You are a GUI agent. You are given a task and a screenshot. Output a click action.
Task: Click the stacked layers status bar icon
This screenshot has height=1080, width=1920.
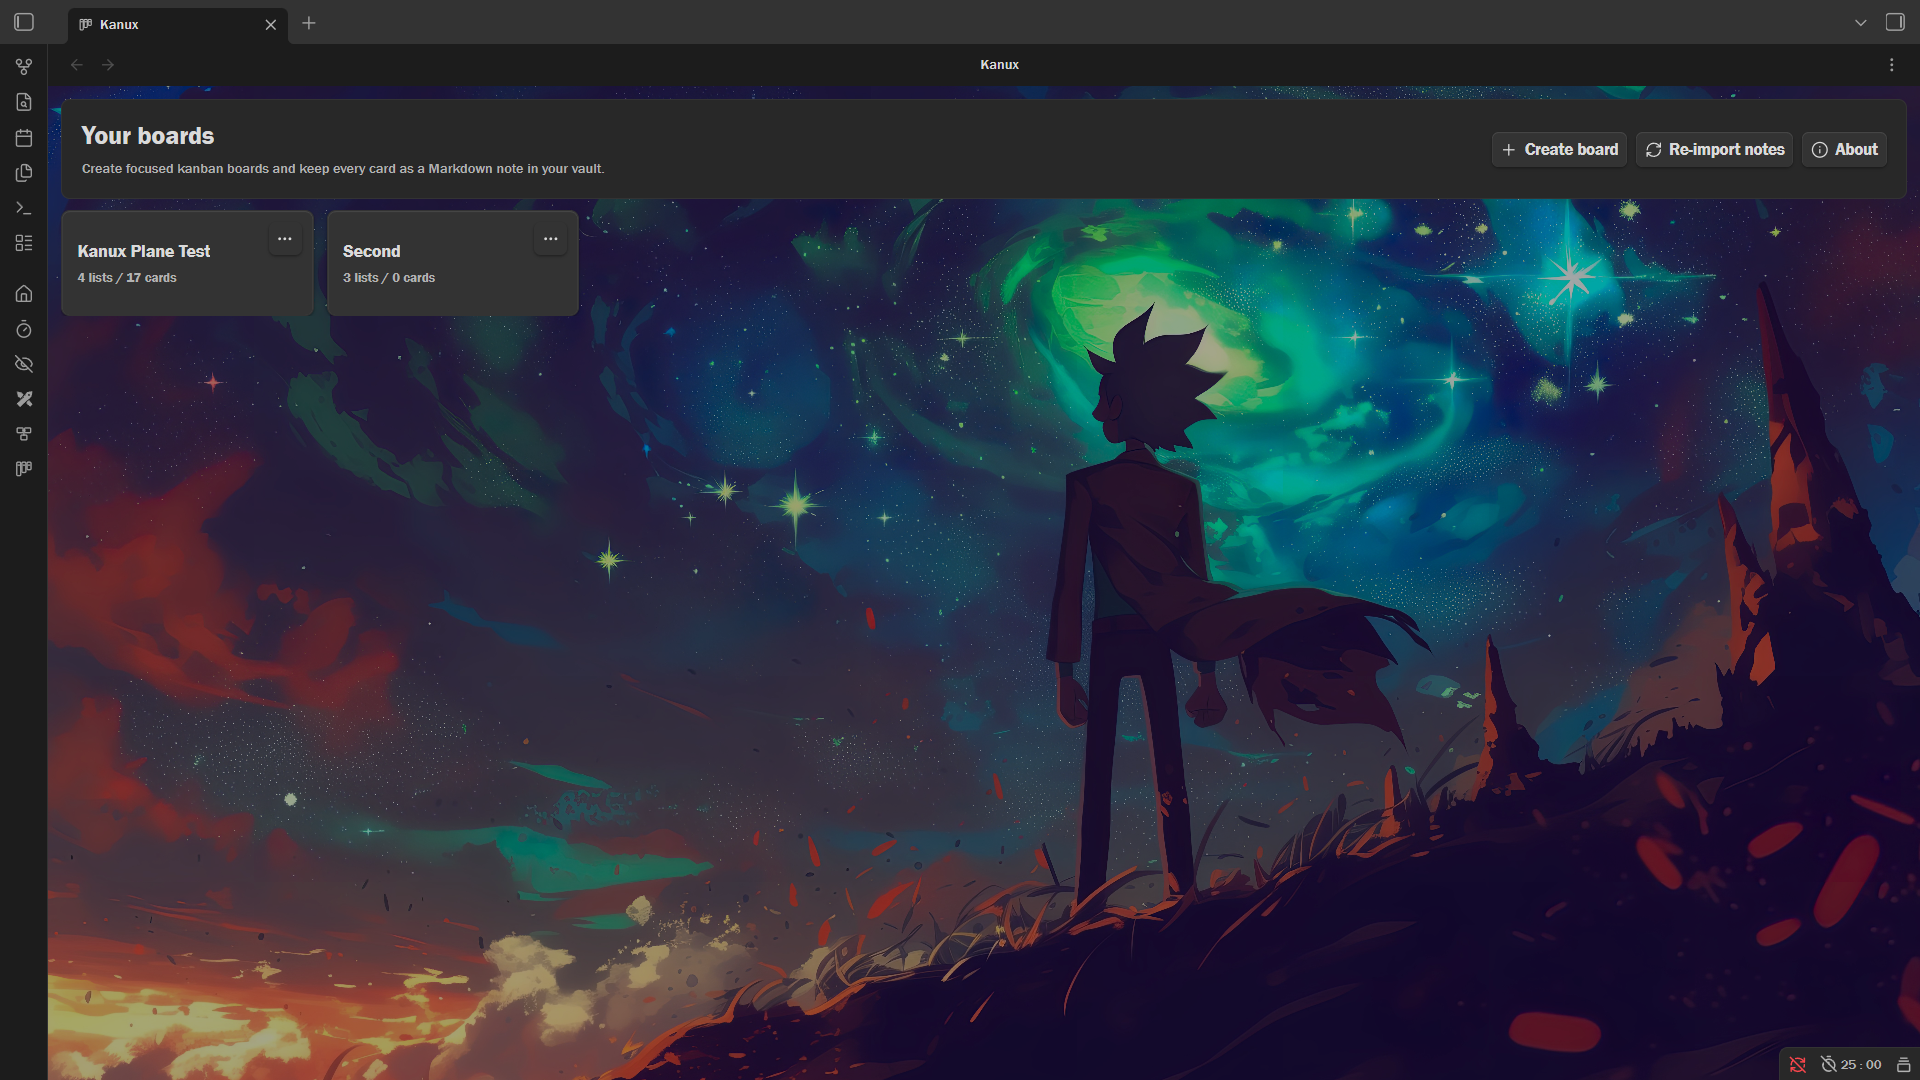click(x=1904, y=1065)
